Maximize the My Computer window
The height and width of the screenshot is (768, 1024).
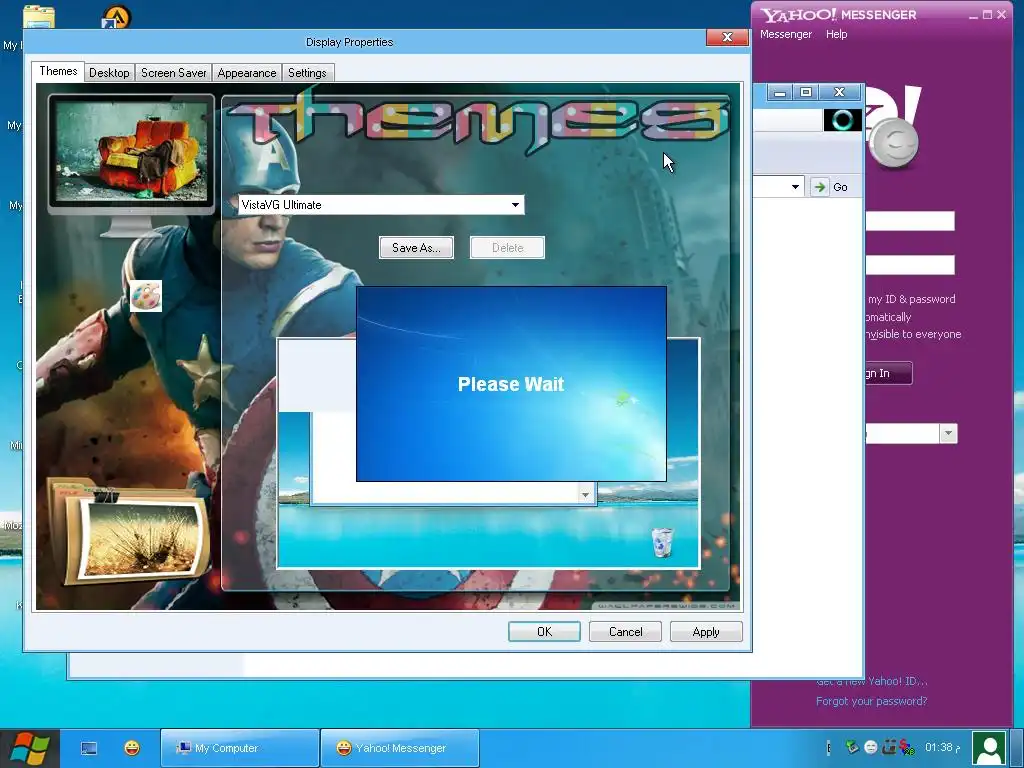click(x=806, y=92)
